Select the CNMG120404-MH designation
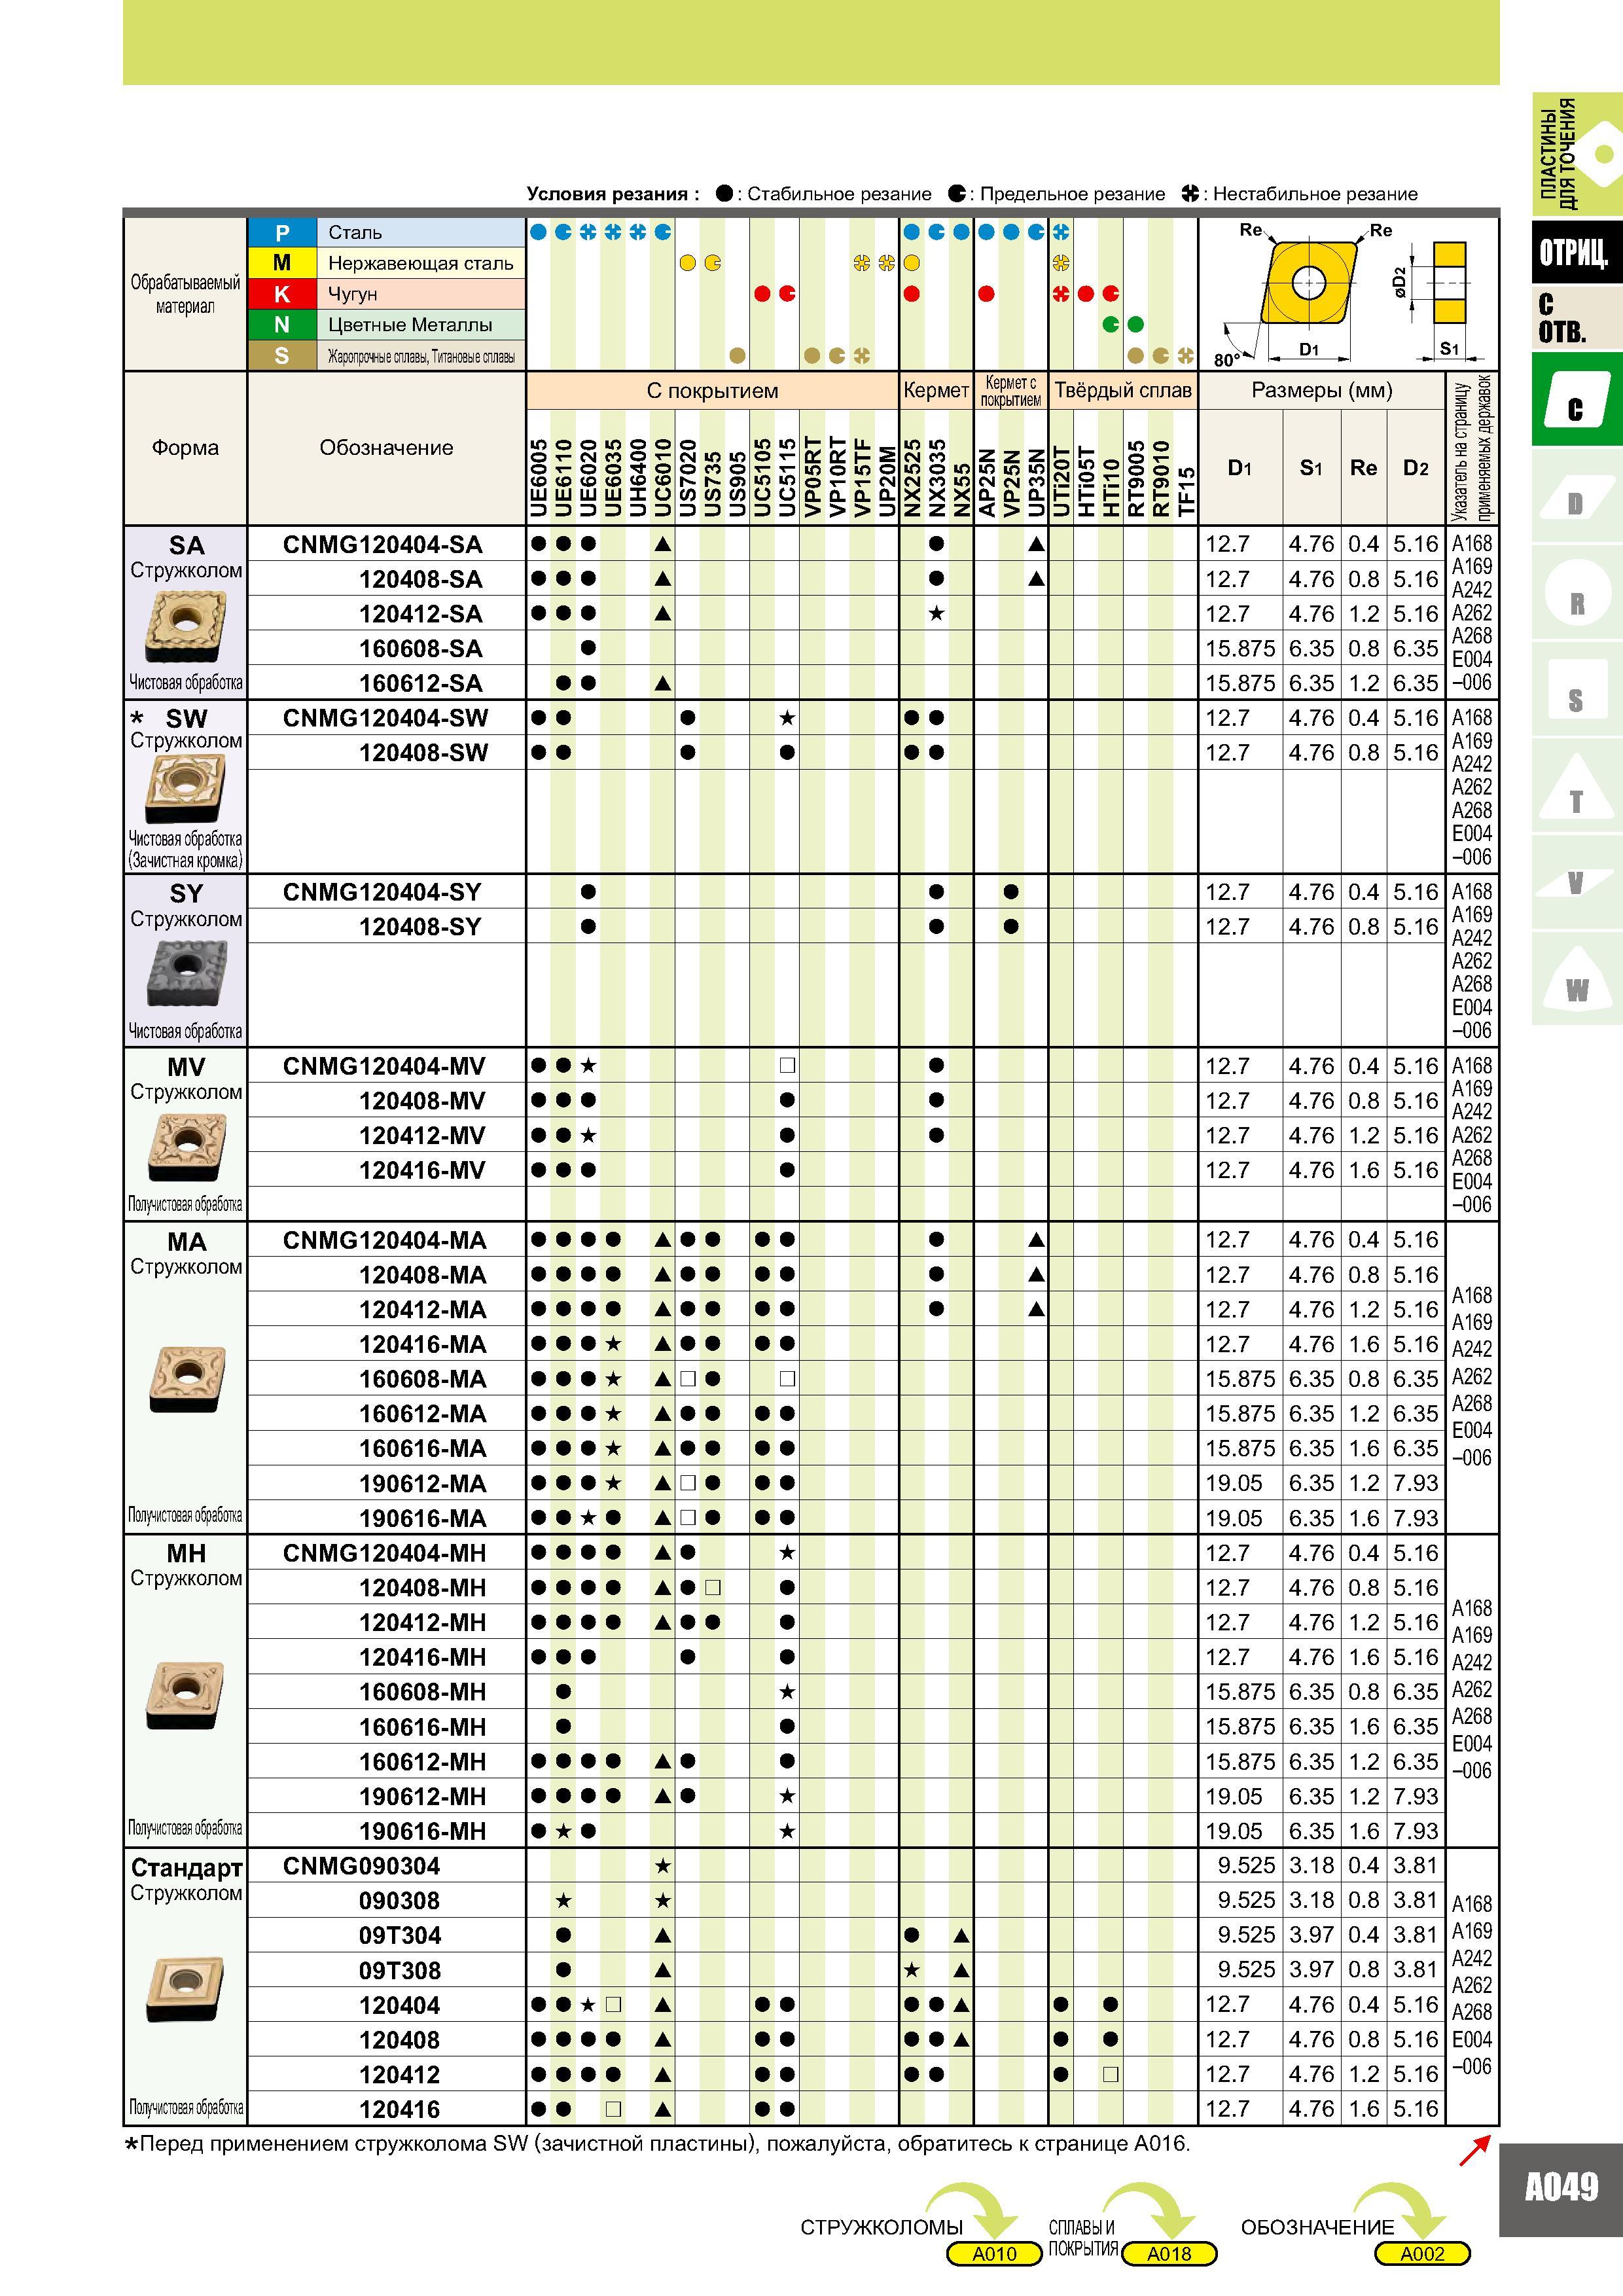 click(385, 1554)
